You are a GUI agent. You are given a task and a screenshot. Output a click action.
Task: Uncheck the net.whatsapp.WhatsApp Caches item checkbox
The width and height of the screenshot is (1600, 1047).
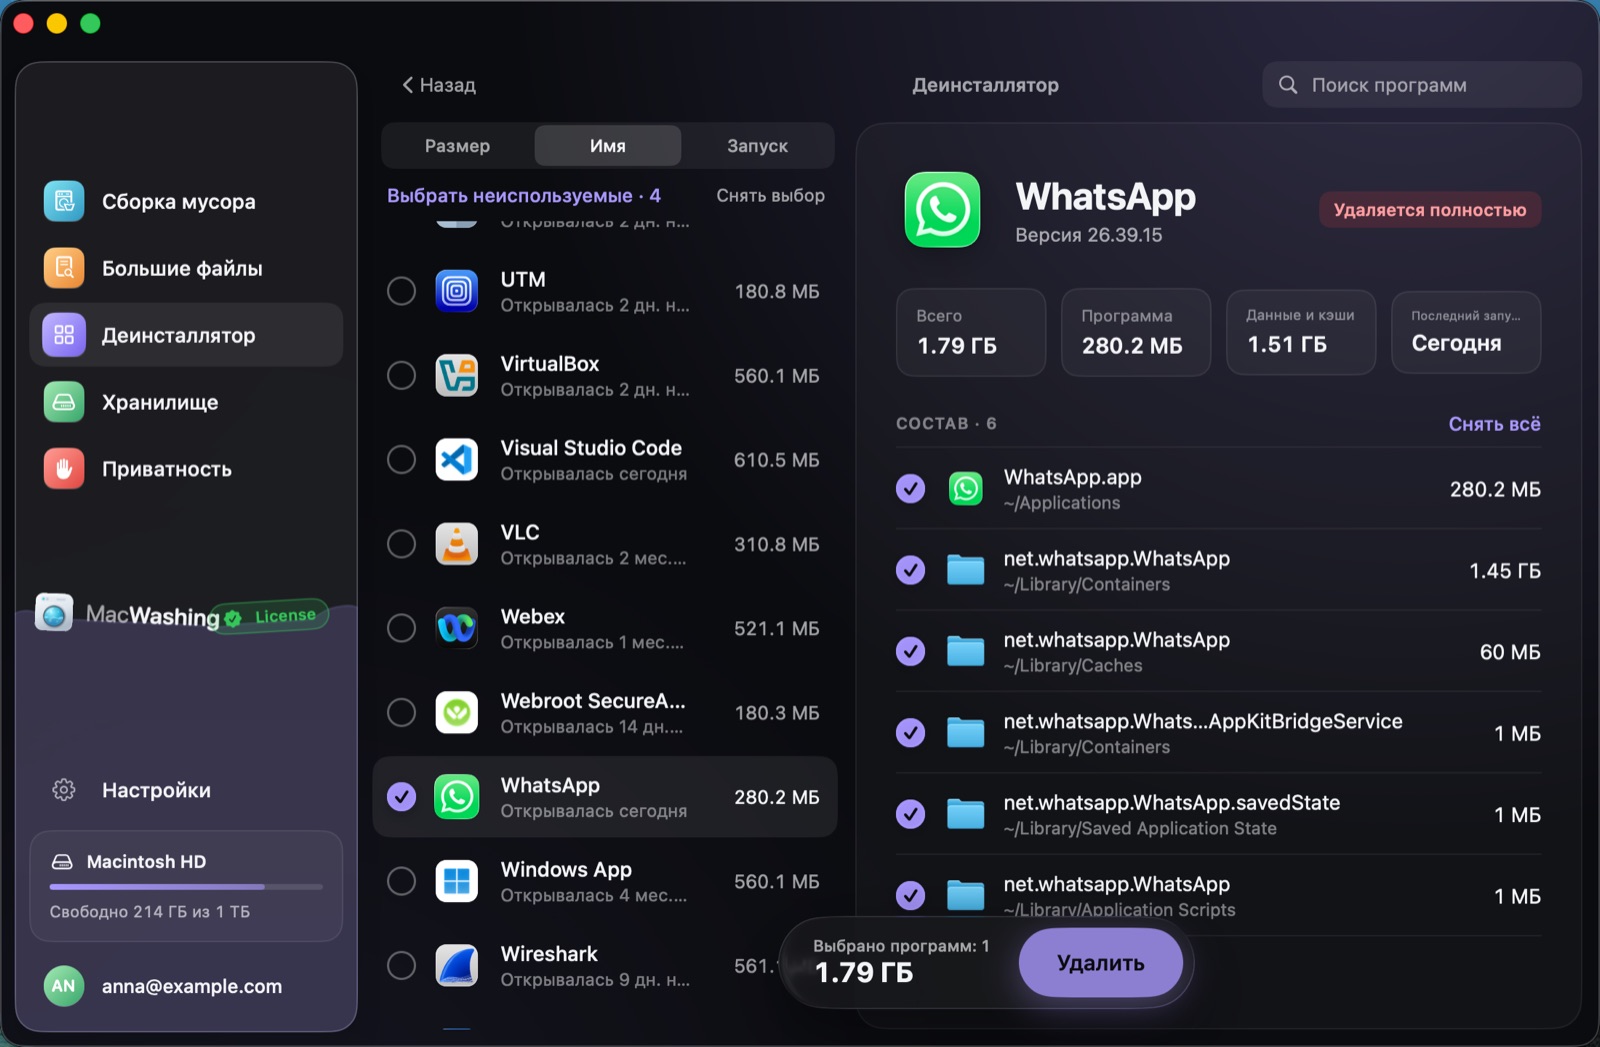pos(910,652)
